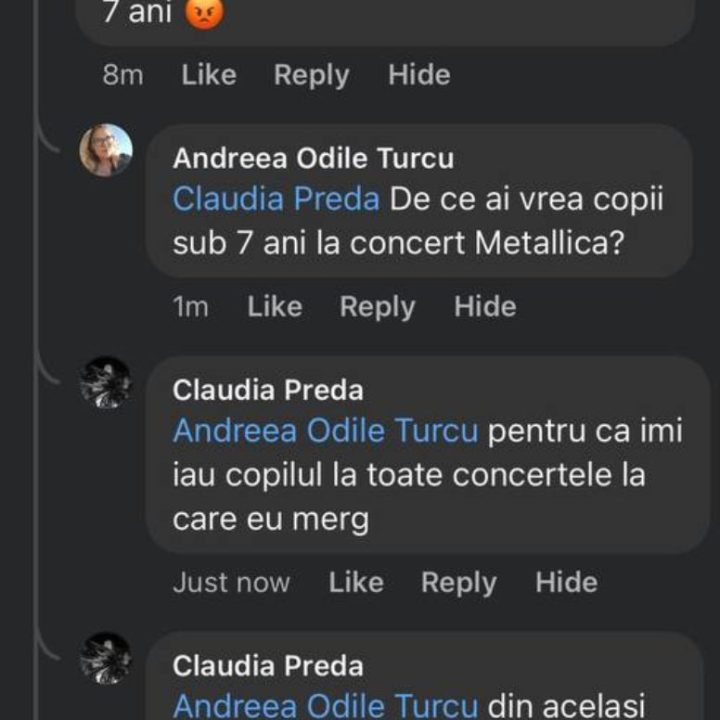Image resolution: width=720 pixels, height=720 pixels.
Task: Hide Andreea Odile Turcu's comment
Action: 485,307
